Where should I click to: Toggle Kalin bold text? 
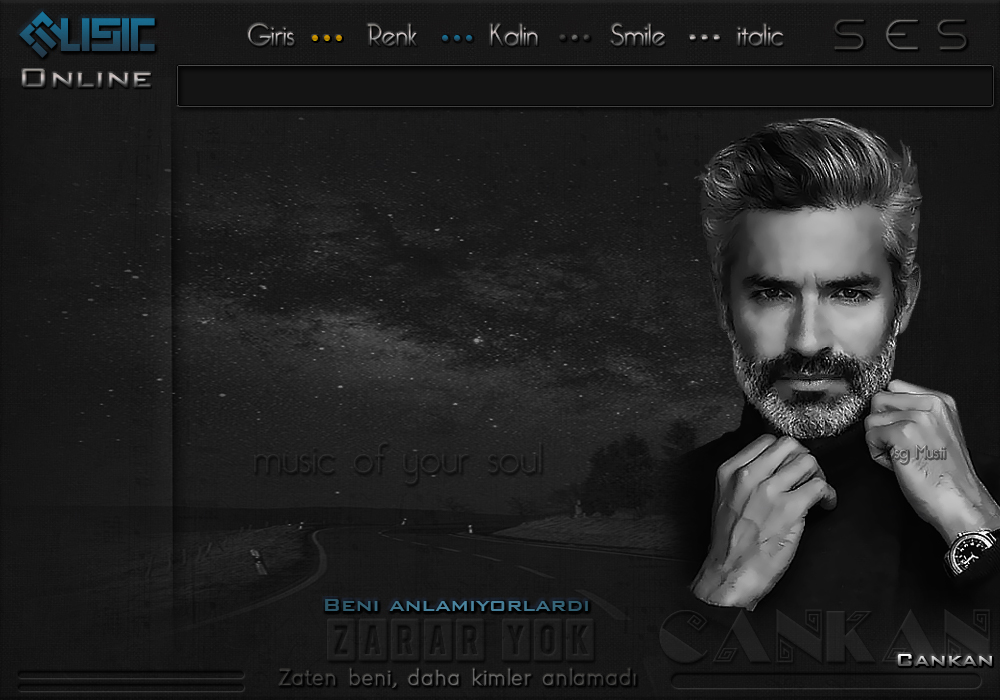(x=513, y=37)
